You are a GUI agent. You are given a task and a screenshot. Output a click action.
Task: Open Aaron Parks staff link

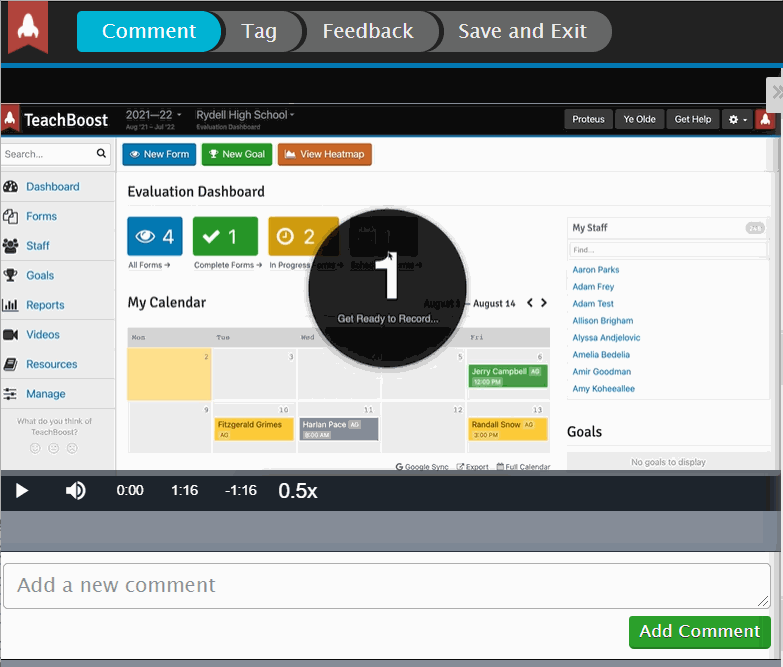596,270
